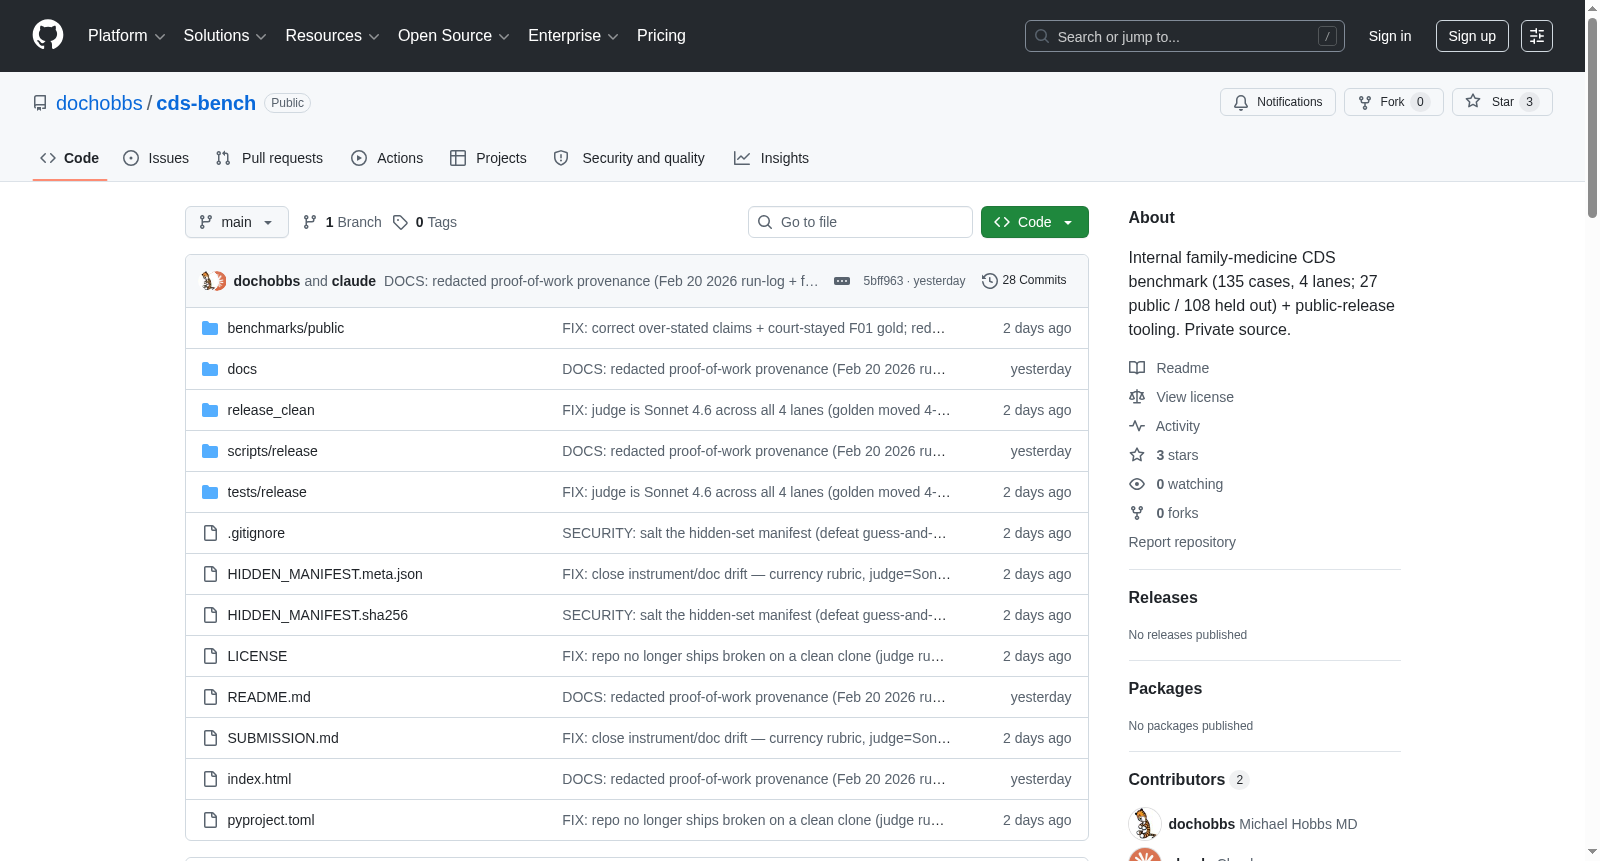Click the eye icon beside watching

[x=1137, y=484]
